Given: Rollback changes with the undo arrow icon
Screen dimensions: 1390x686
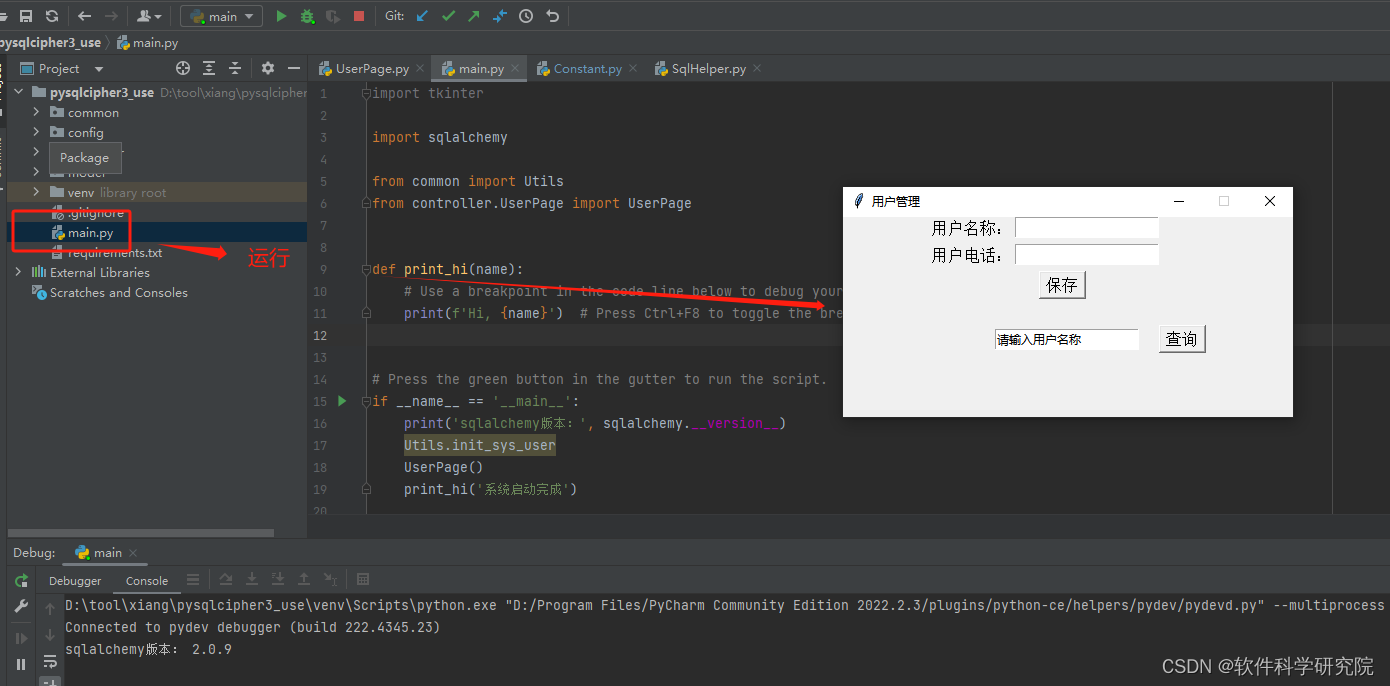Looking at the screenshot, I should (x=552, y=16).
